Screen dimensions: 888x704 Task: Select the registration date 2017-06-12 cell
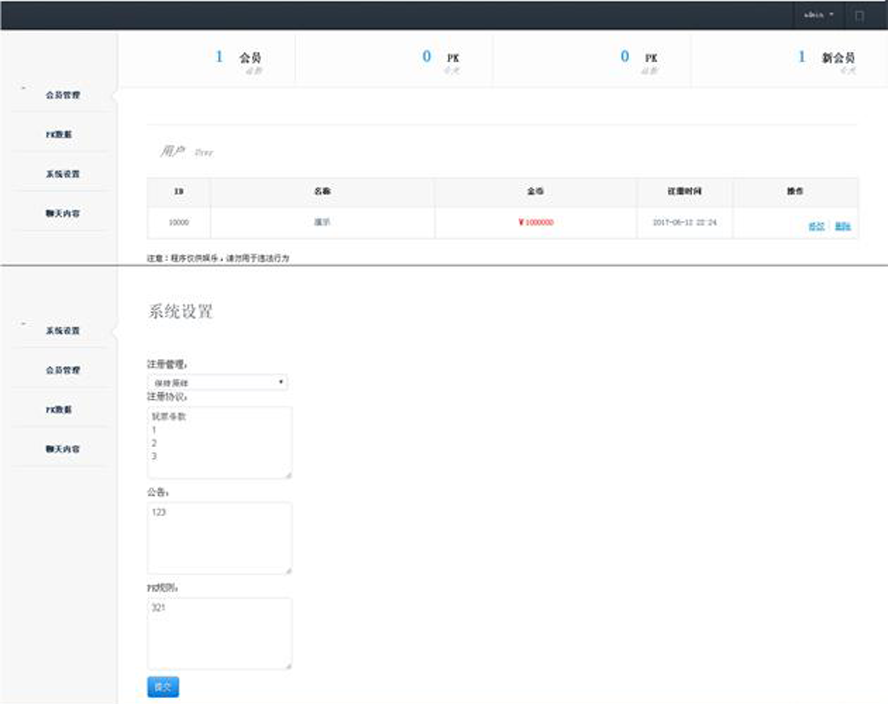(x=685, y=223)
